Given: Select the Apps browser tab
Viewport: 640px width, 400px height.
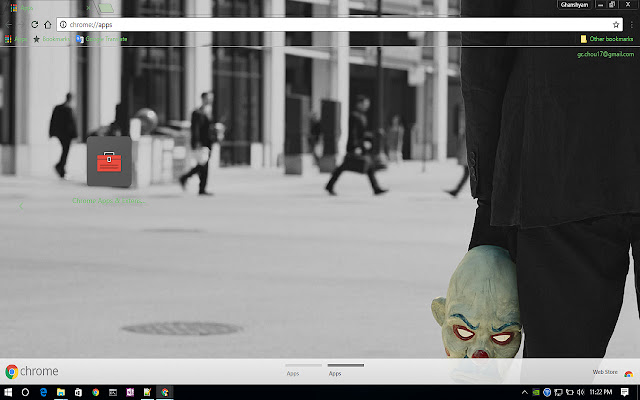Looking at the screenshot, I should (x=49, y=8).
